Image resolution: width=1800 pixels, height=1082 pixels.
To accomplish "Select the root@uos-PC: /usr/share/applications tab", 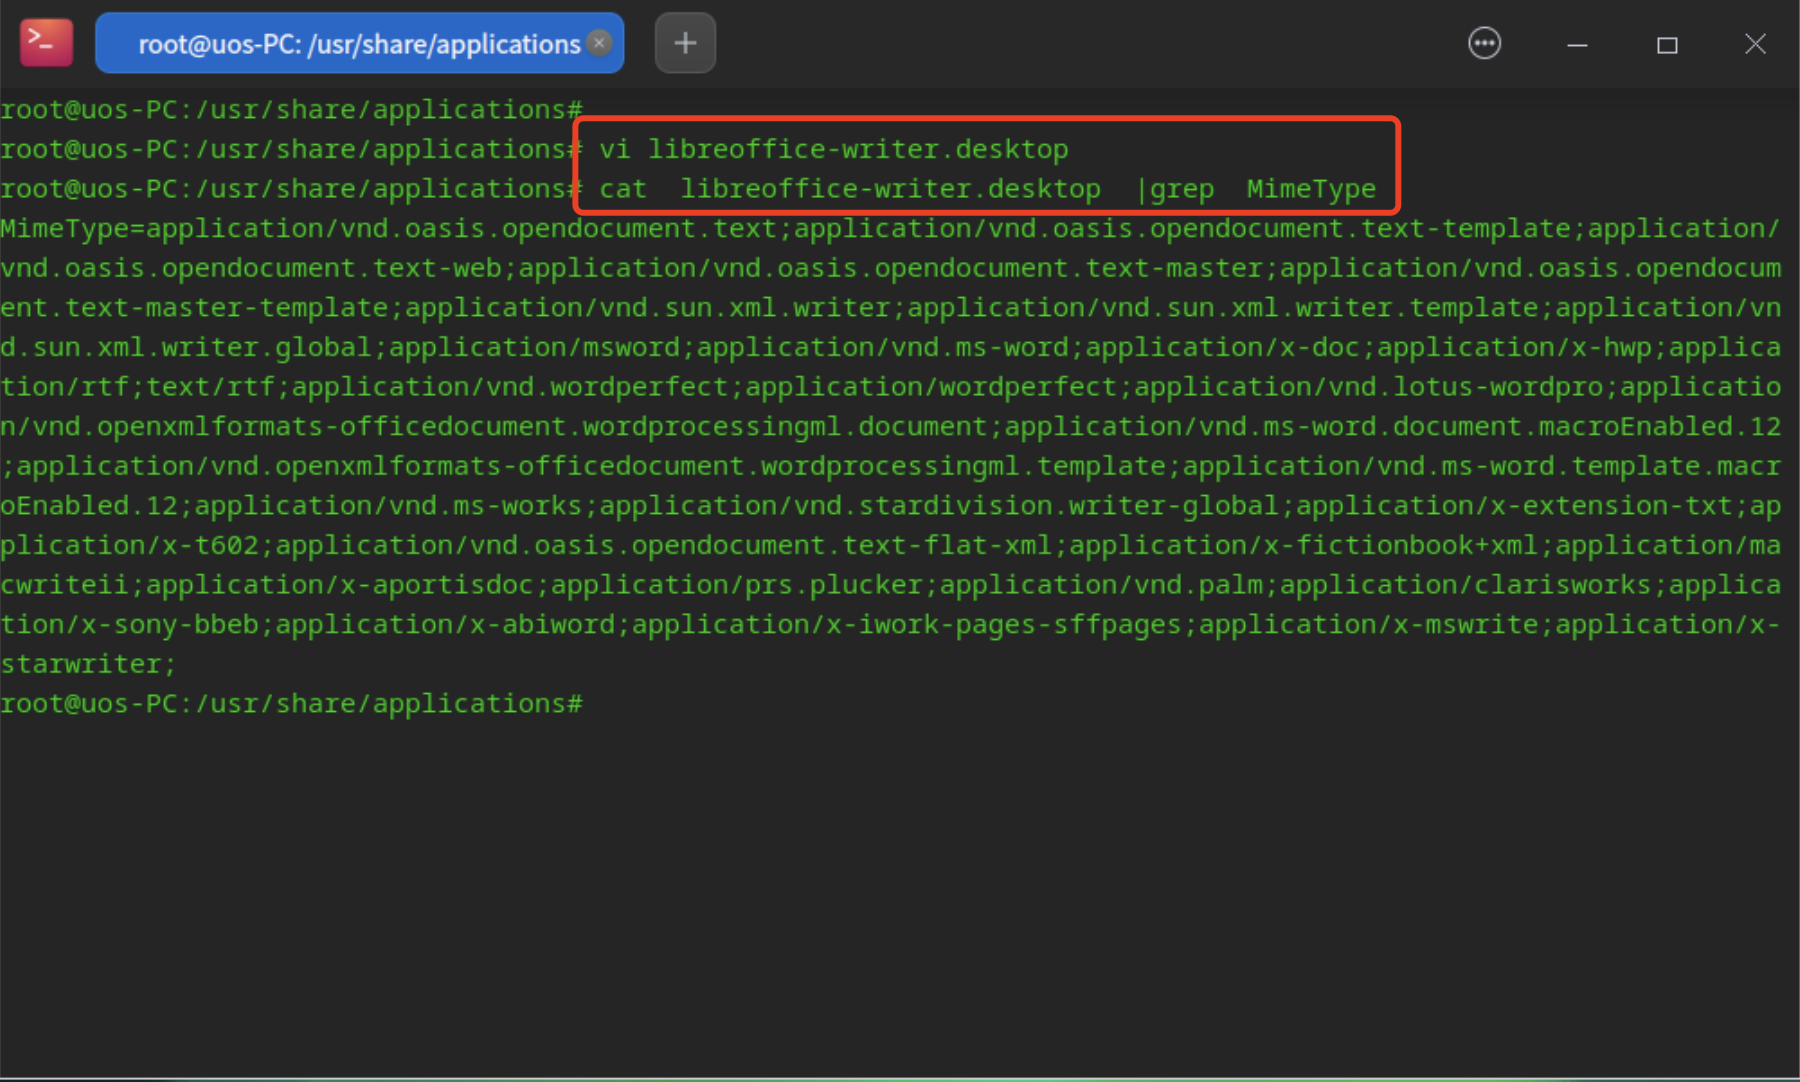I will coord(359,43).
